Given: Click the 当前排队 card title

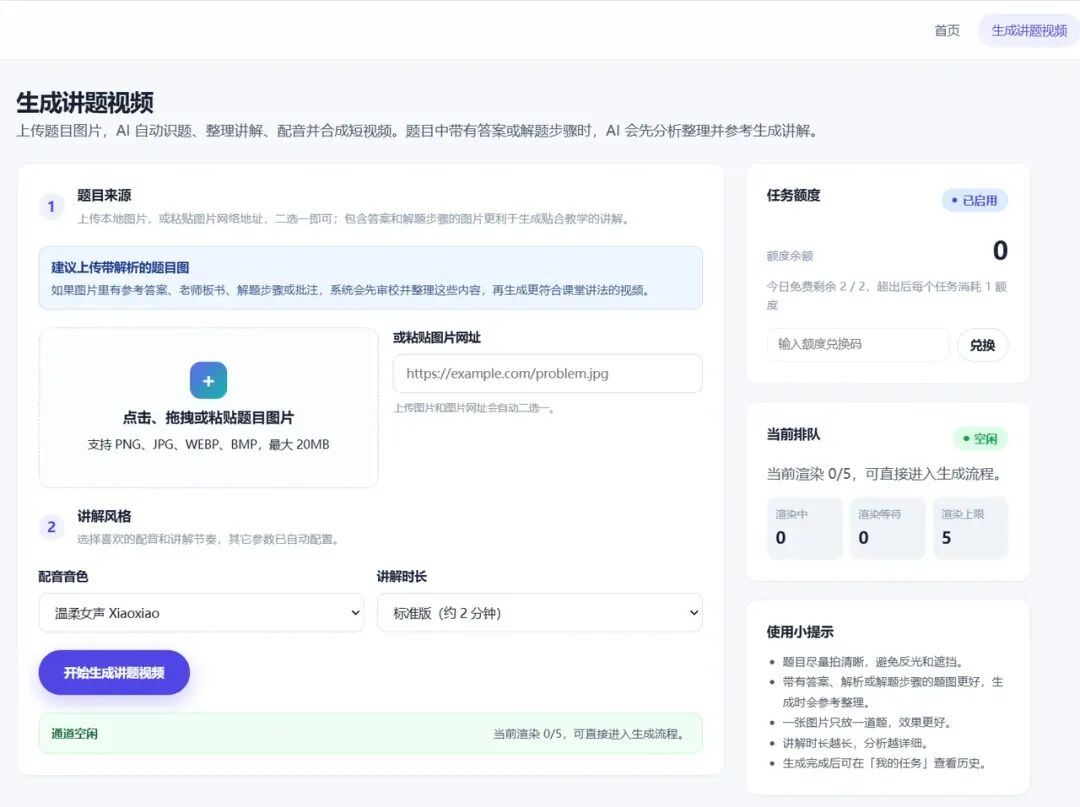Looking at the screenshot, I should pos(793,434).
